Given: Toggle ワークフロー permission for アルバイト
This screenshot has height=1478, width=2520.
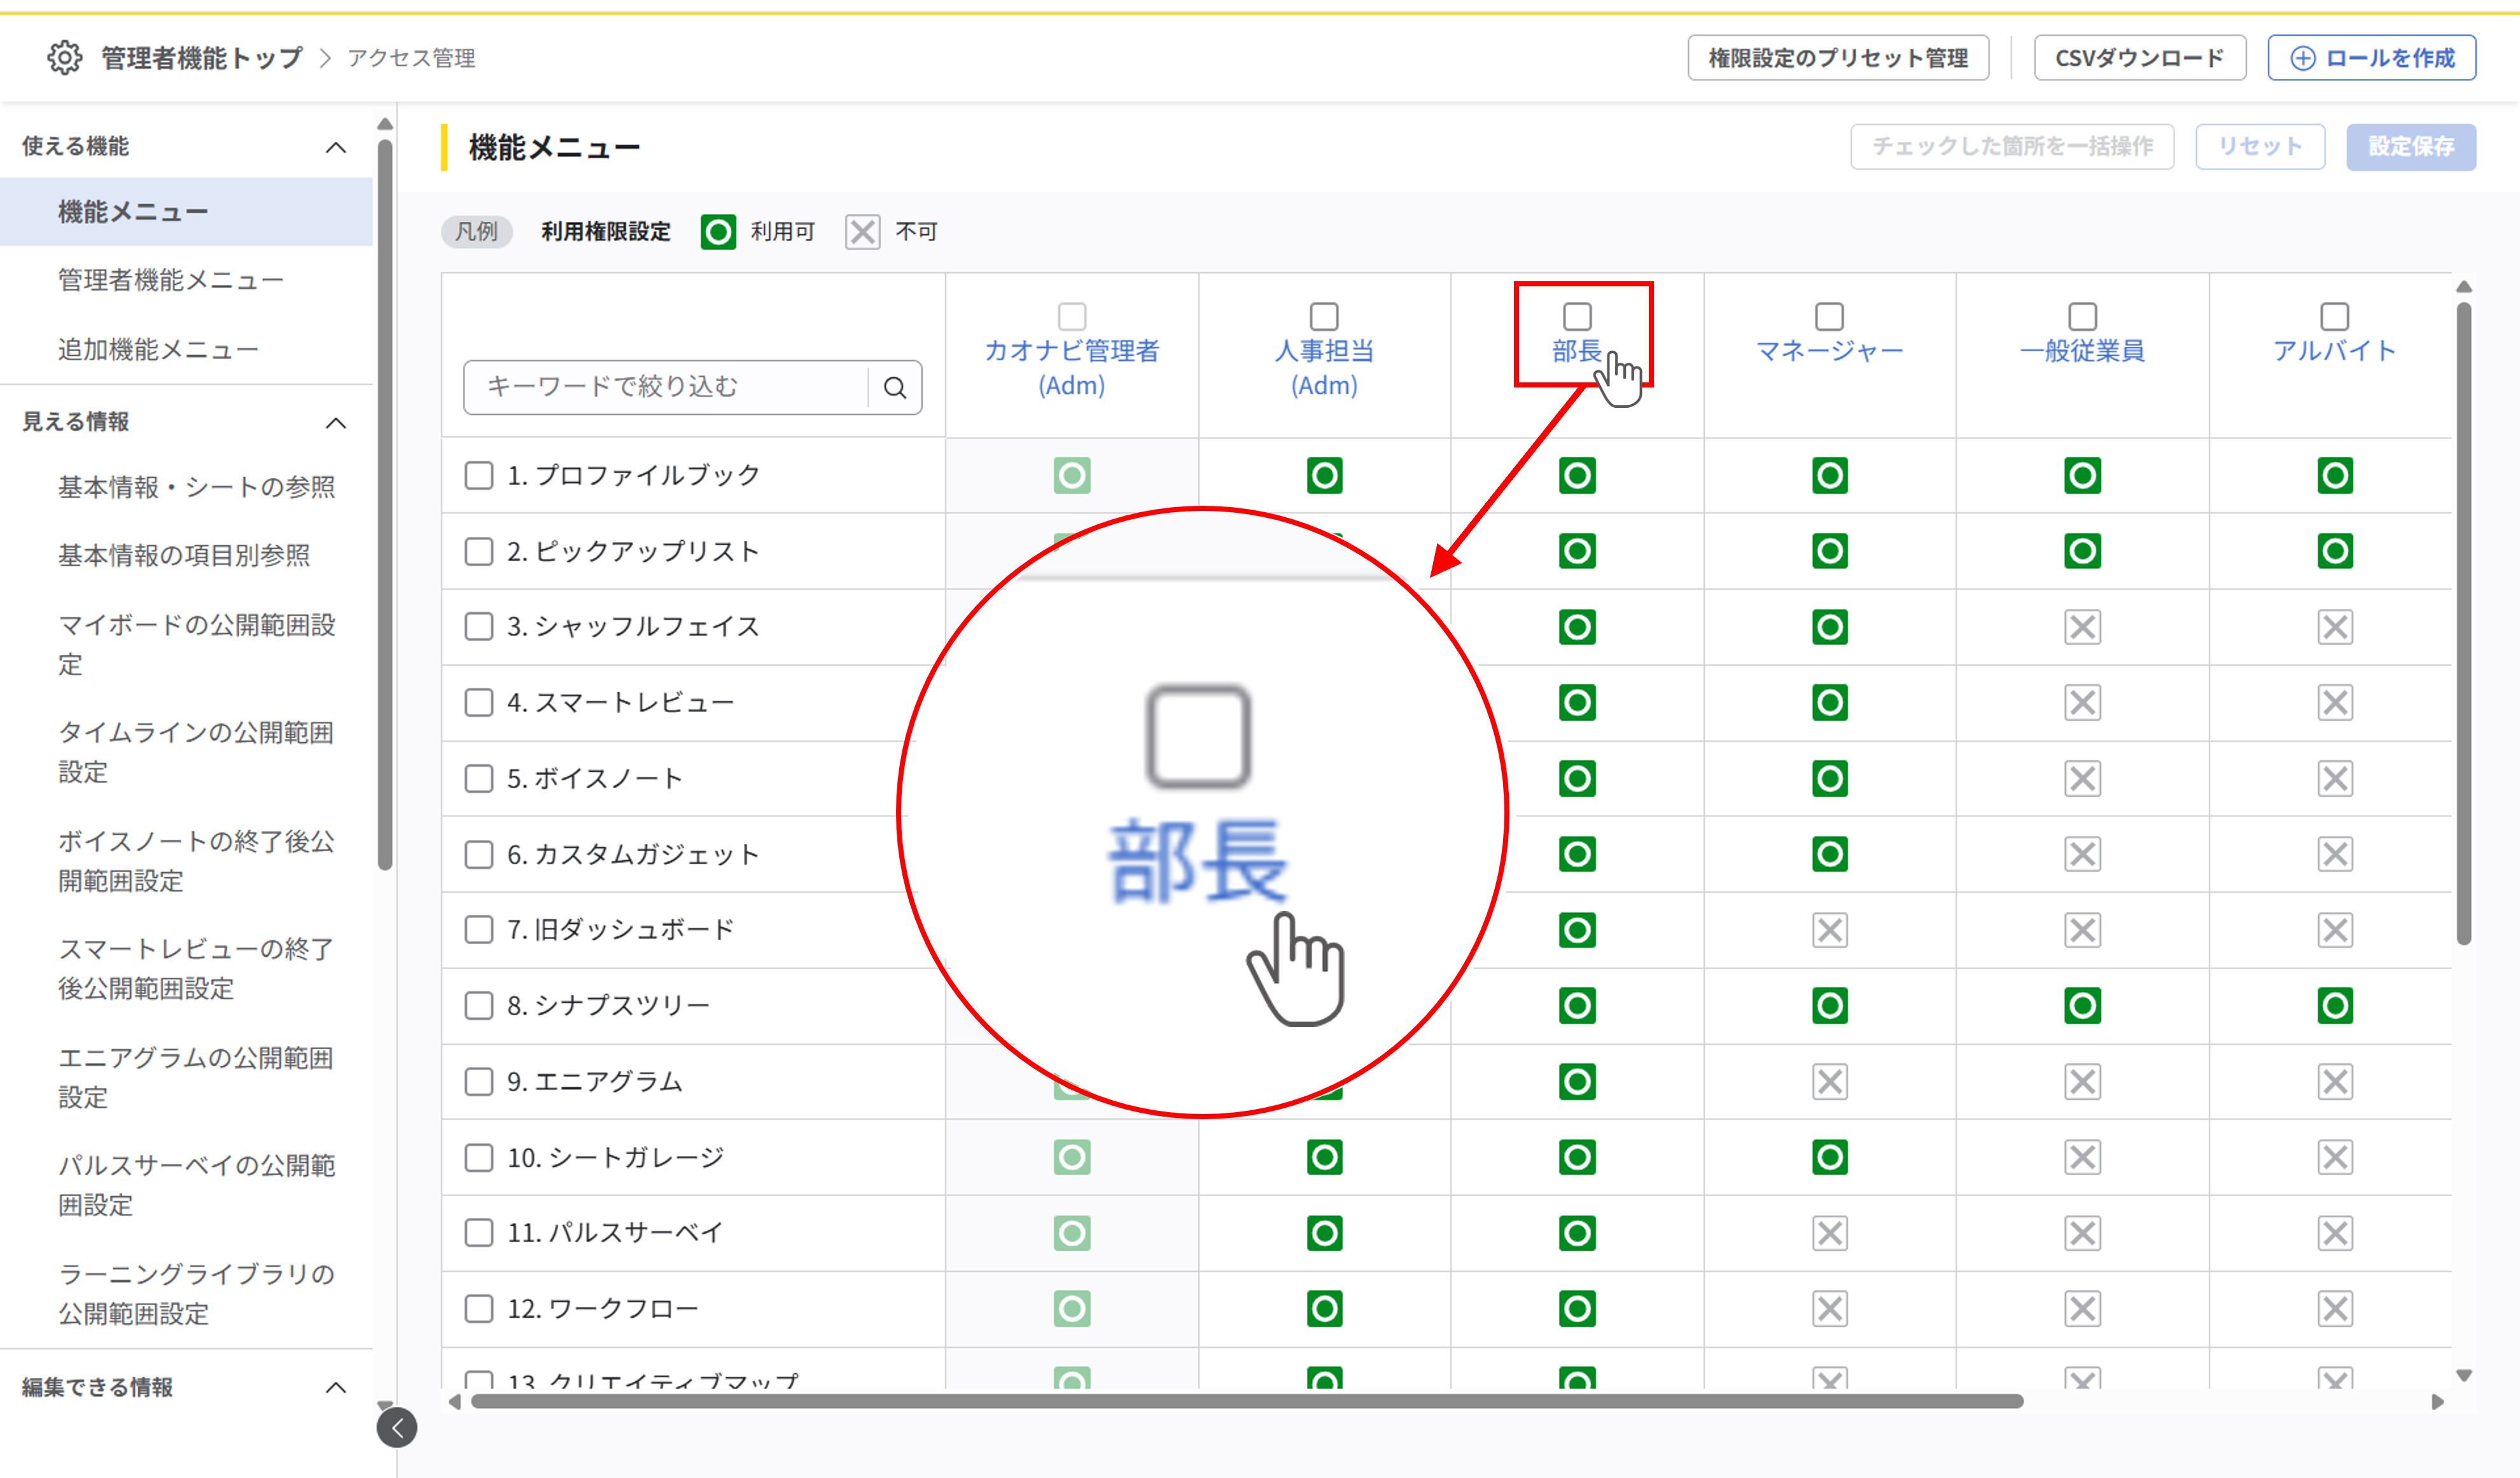Looking at the screenshot, I should pyautogui.click(x=2335, y=1308).
